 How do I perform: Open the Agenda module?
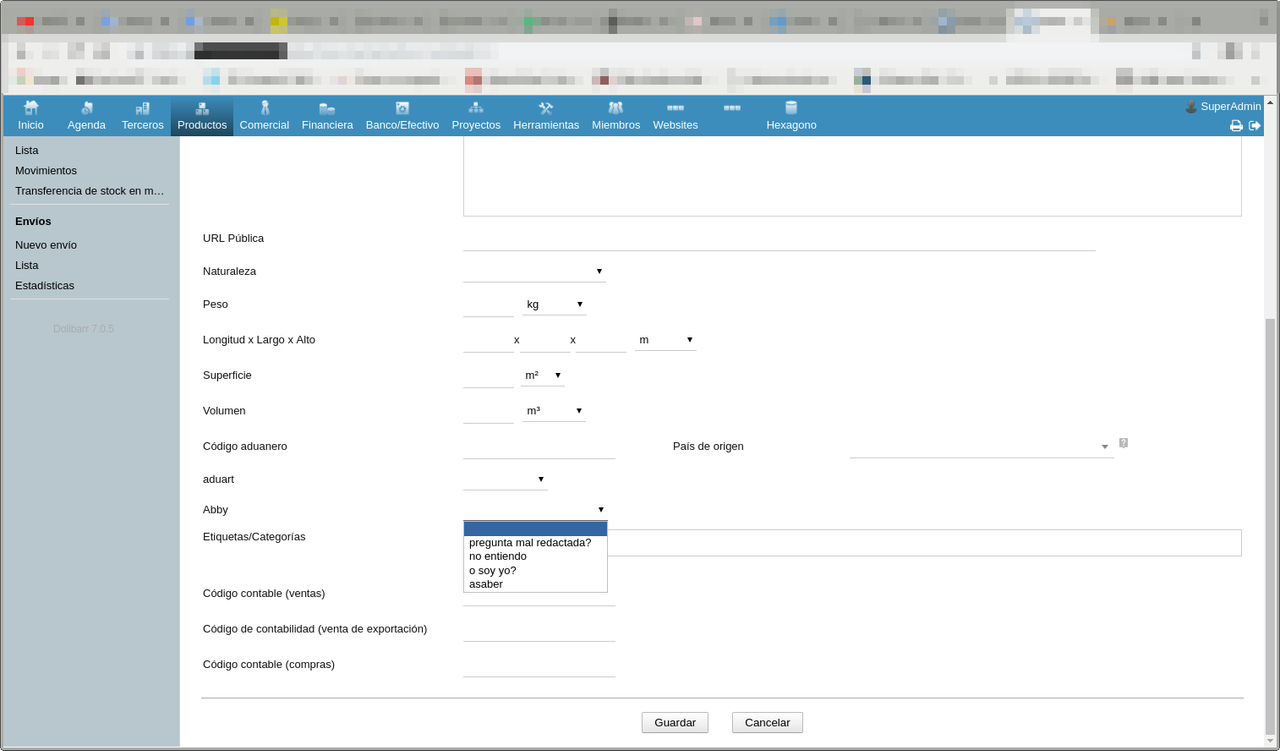point(87,116)
